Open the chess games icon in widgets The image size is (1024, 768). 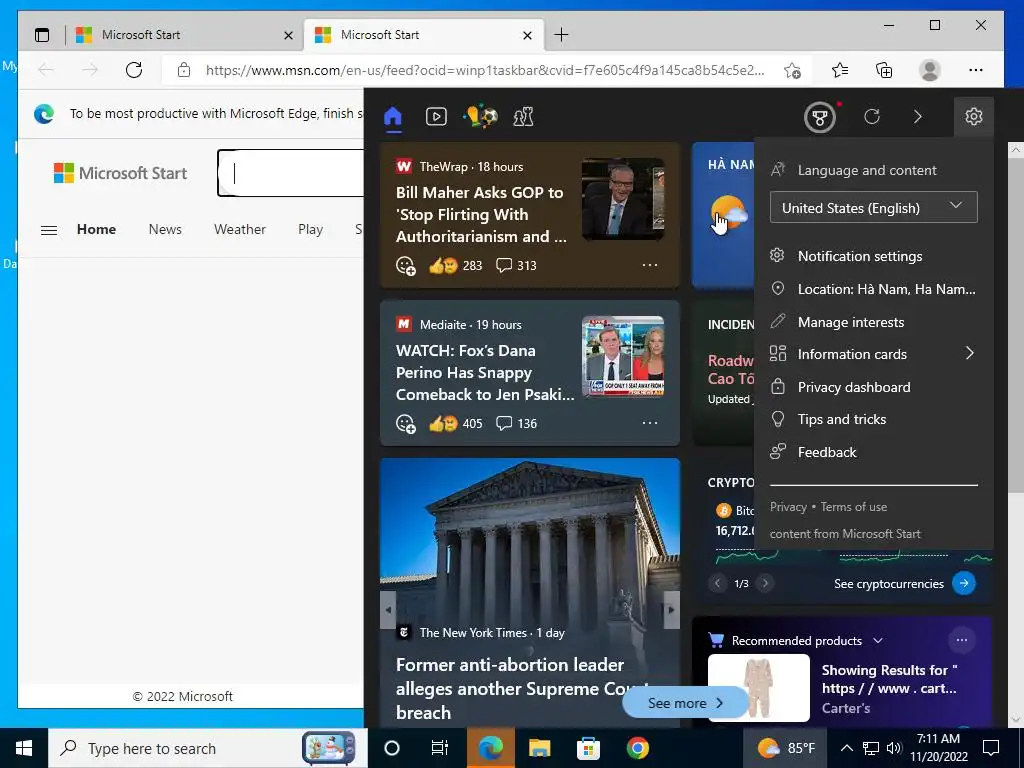523,117
